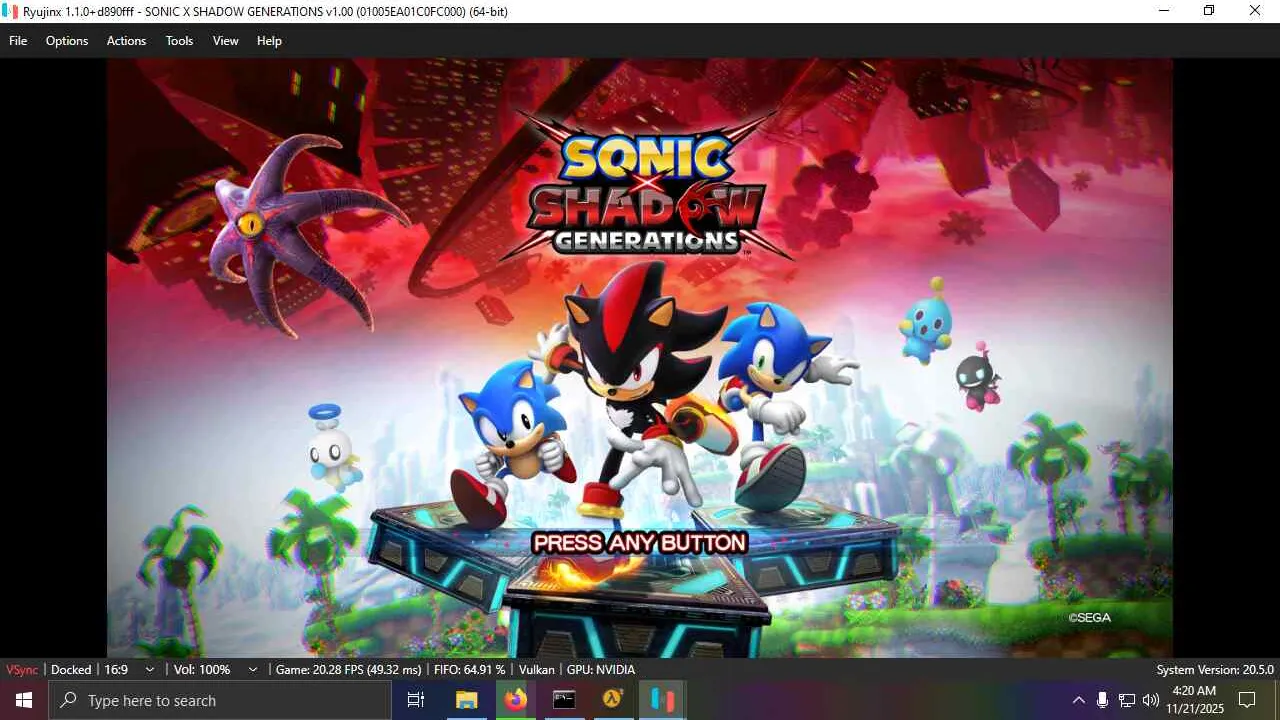Show hidden system tray icons
1280x720 pixels.
[x=1078, y=700]
